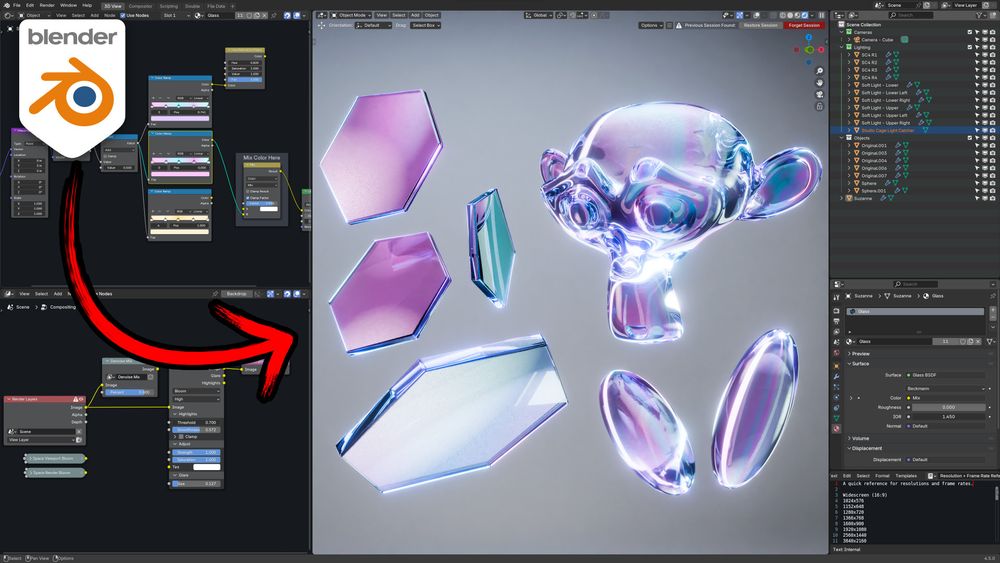
Task: Click the viewport zoom magnifier gizmo
Action: coord(820,71)
